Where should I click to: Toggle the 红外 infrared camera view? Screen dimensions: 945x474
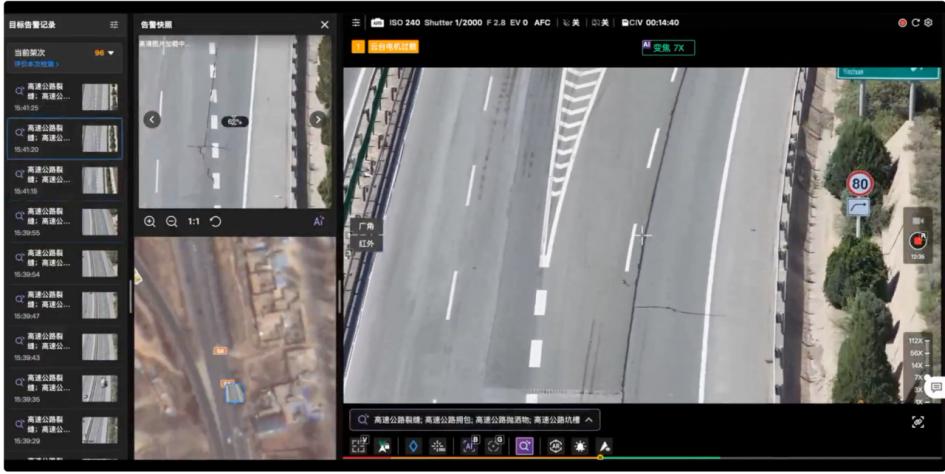(x=366, y=243)
